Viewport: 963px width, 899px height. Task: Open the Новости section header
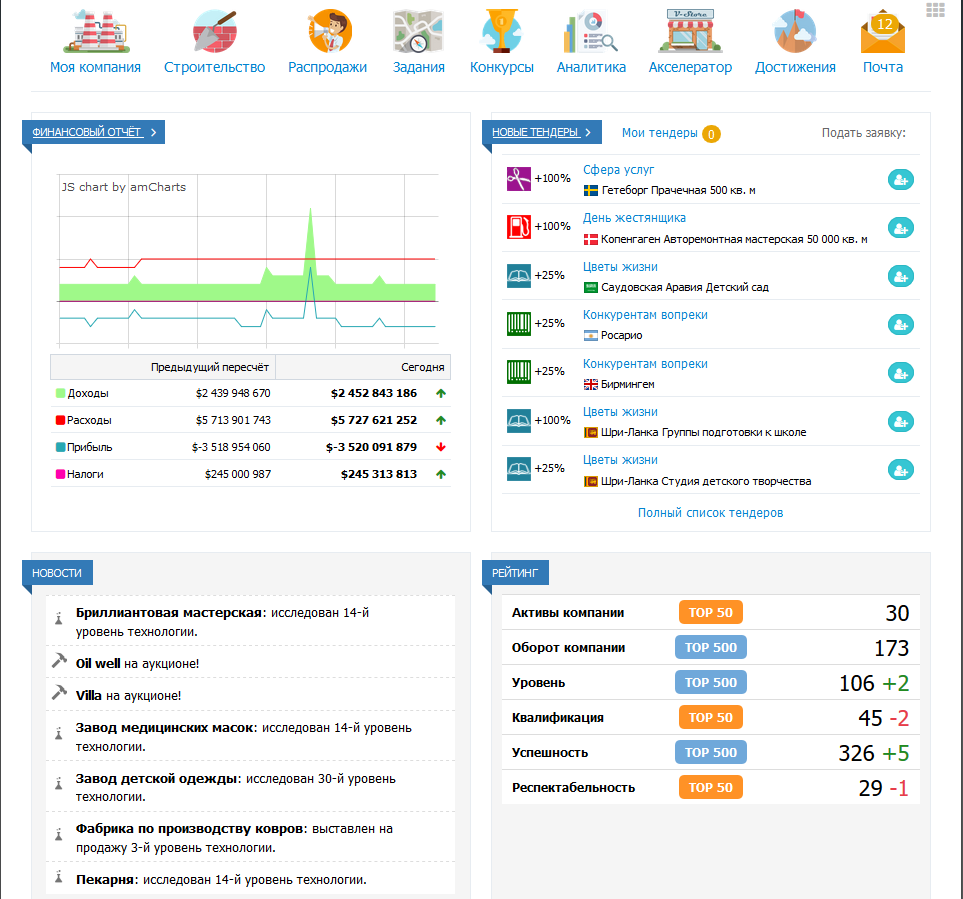(57, 573)
